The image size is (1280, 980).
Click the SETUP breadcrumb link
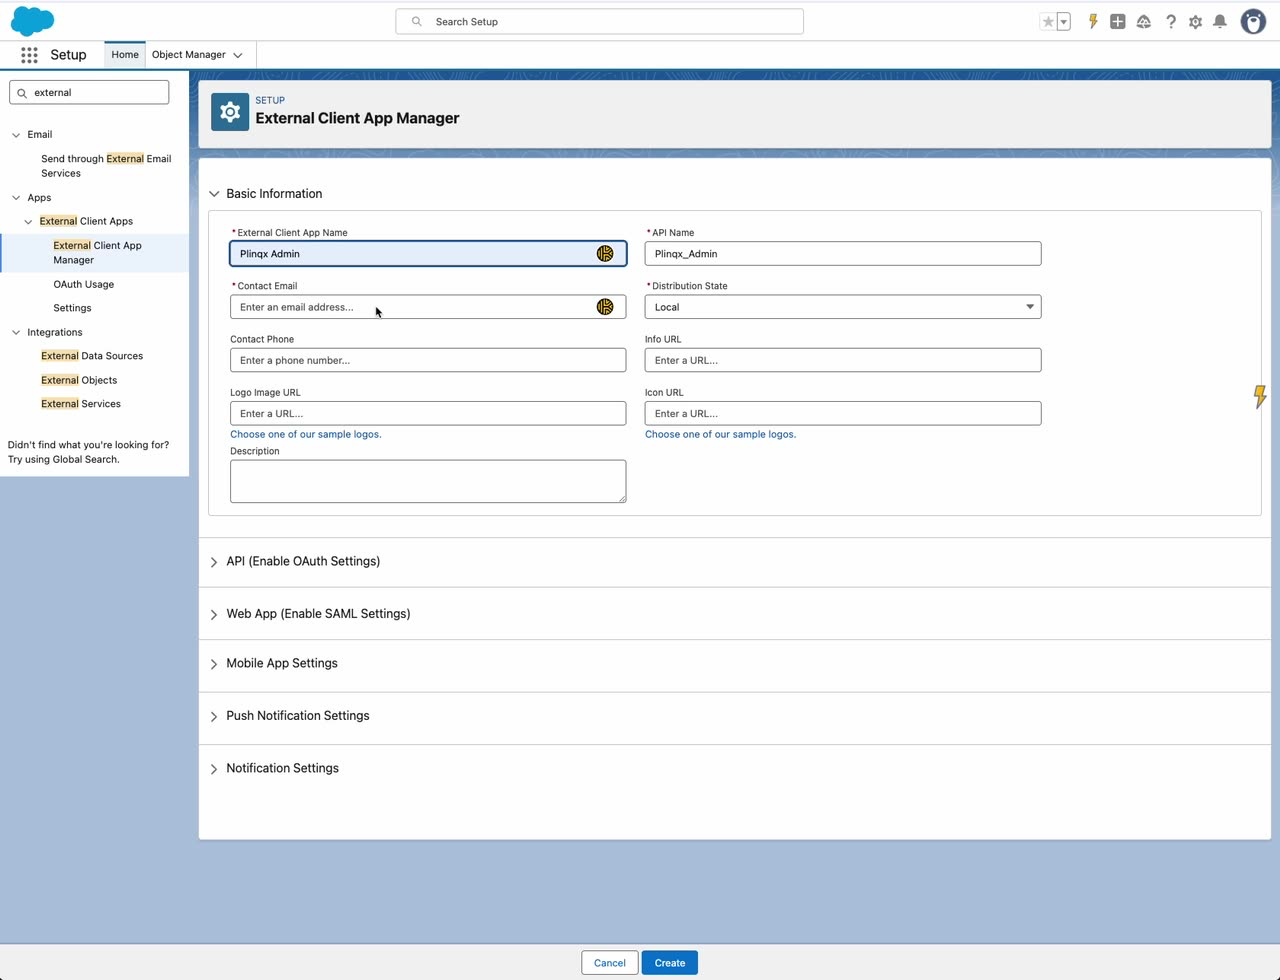coord(270,100)
